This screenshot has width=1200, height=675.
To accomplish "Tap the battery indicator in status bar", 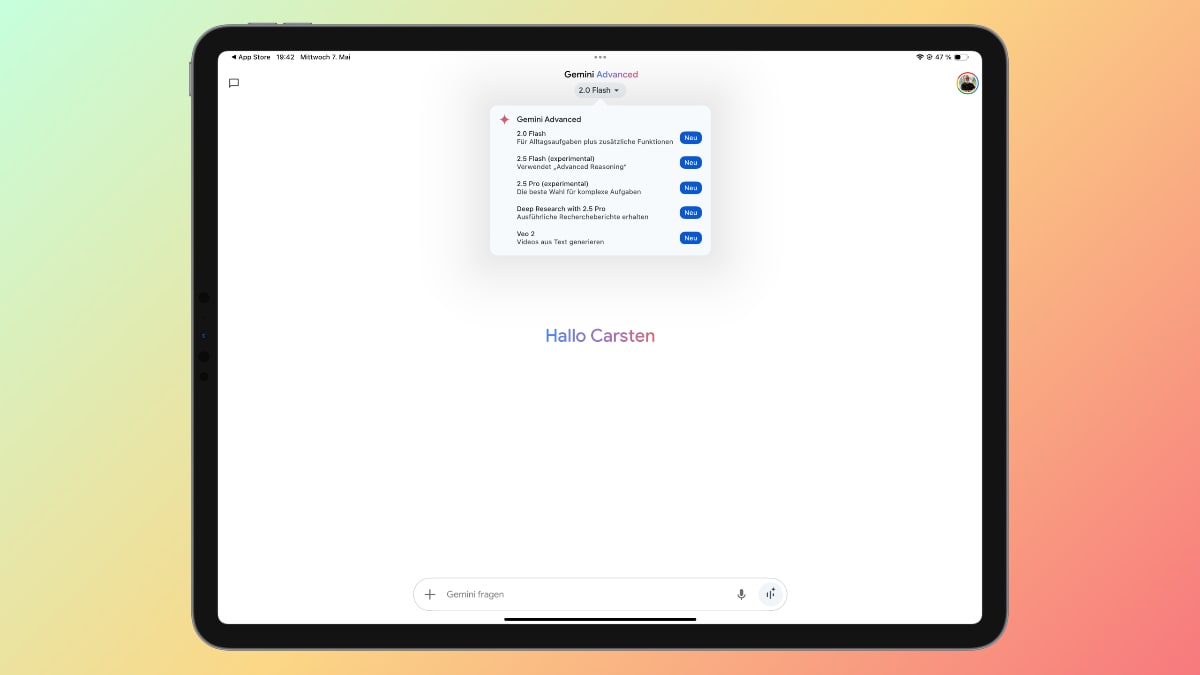I will (961, 57).
